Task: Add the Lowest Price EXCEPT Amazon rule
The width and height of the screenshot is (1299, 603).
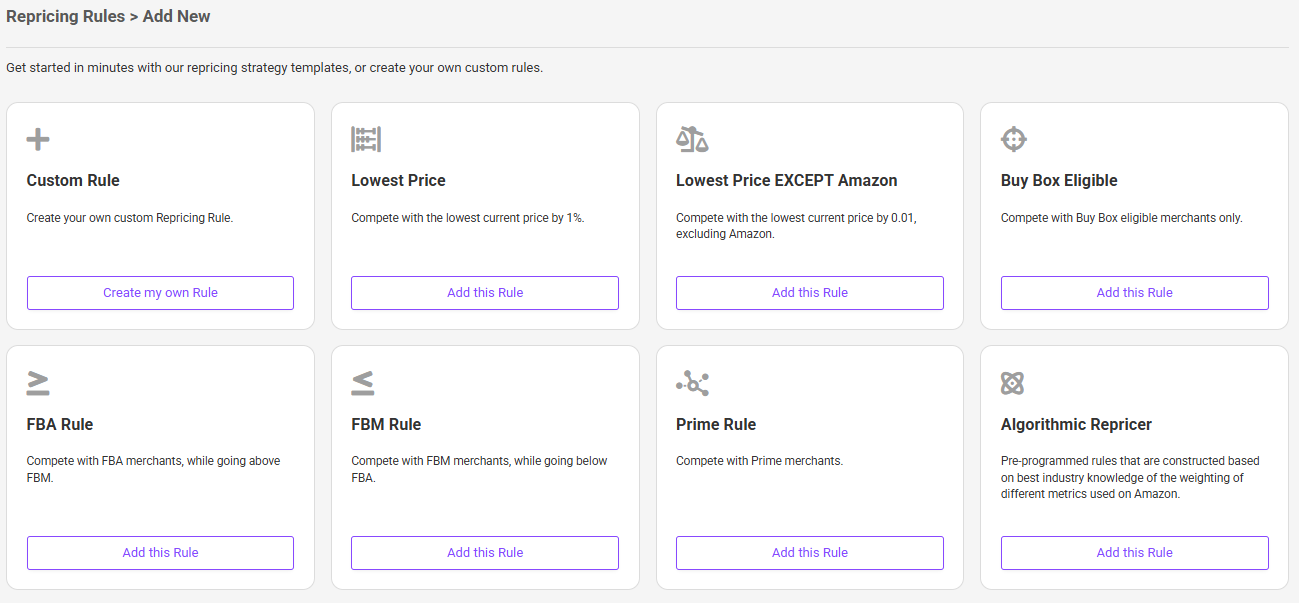Action: [x=810, y=293]
